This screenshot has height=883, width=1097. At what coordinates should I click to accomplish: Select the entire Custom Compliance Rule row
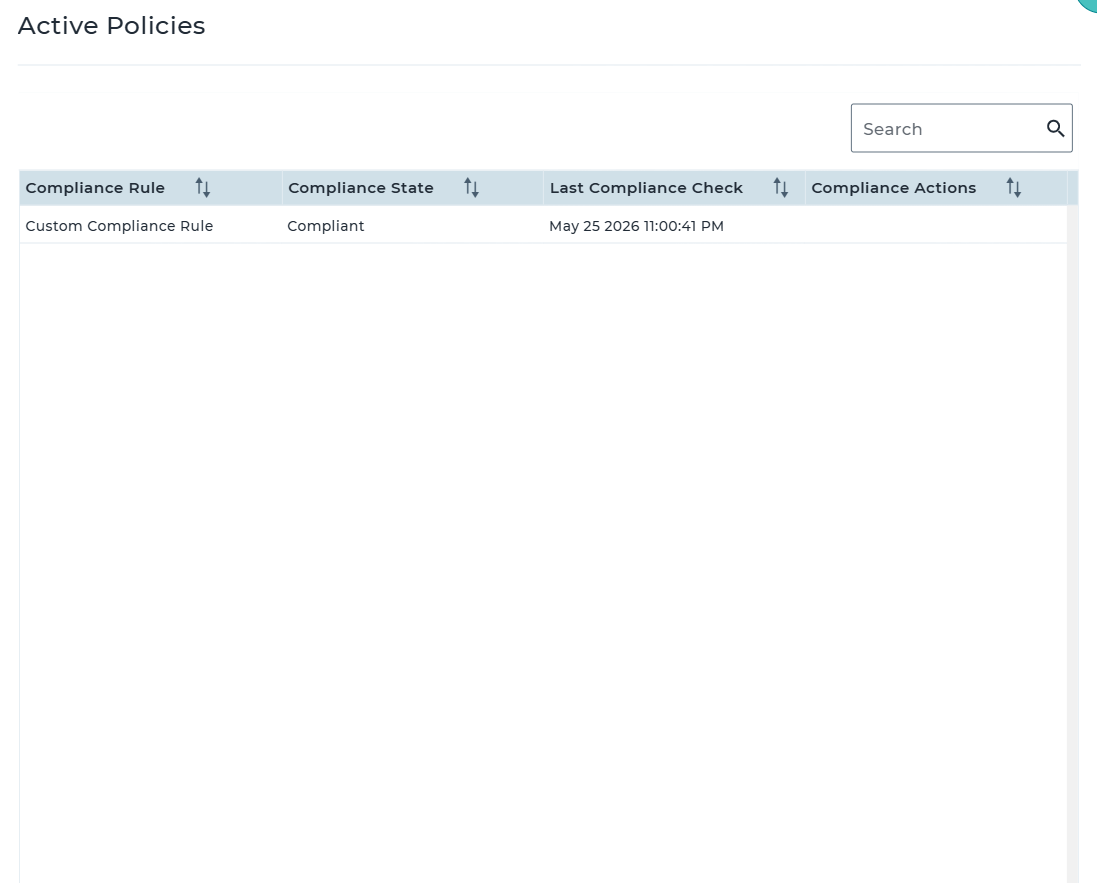tap(543, 225)
